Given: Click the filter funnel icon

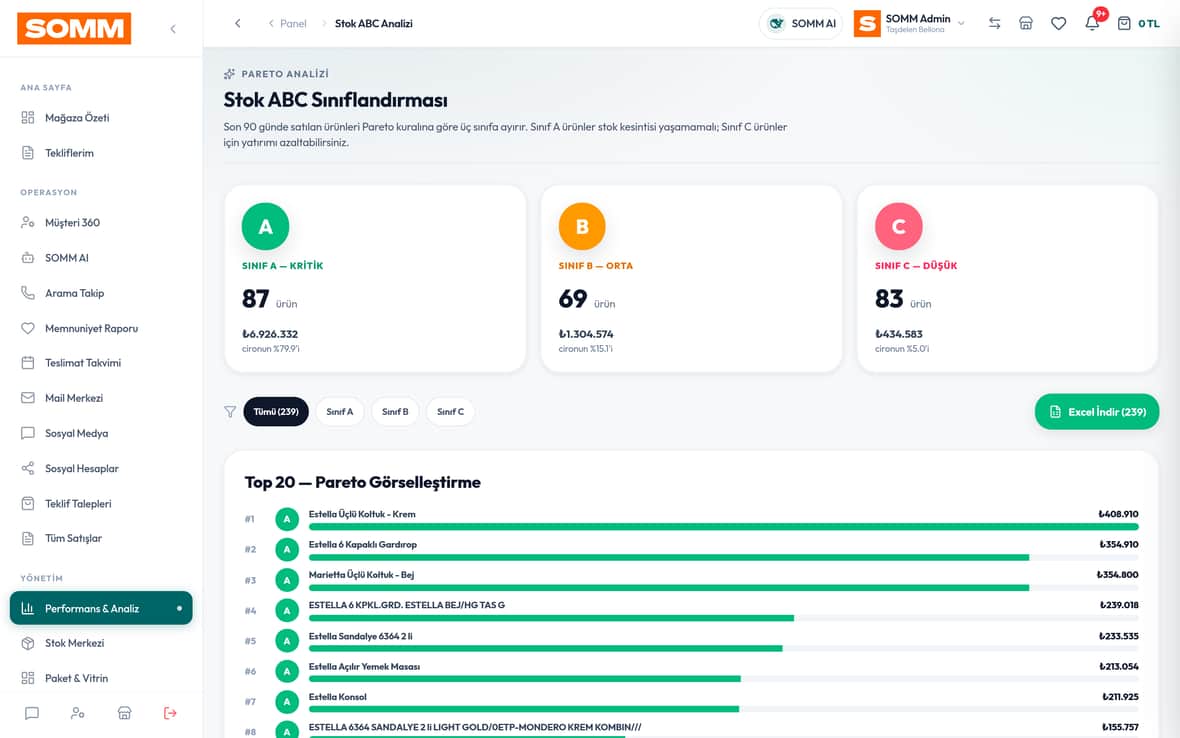Looking at the screenshot, I should pos(230,412).
